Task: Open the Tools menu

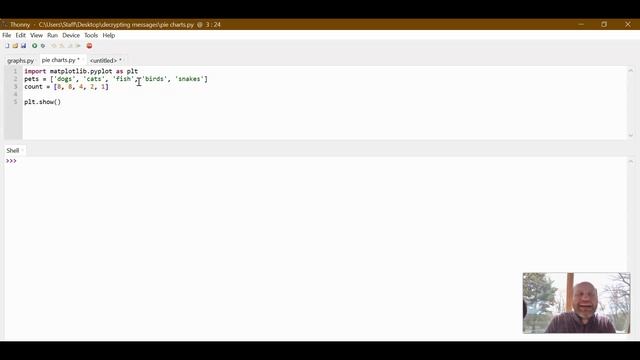Action: (91, 35)
